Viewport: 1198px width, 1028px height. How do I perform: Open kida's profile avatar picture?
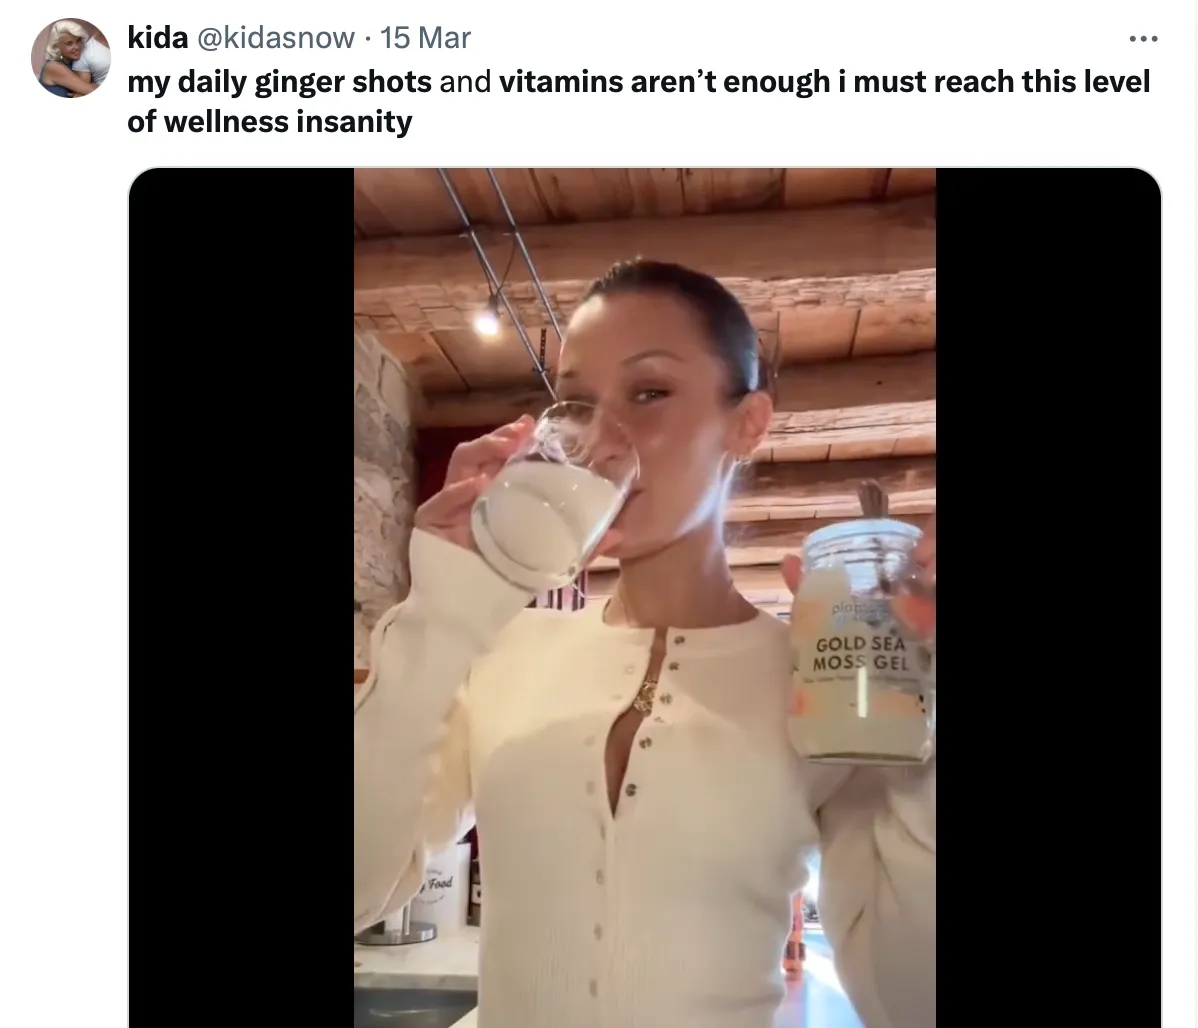point(70,58)
